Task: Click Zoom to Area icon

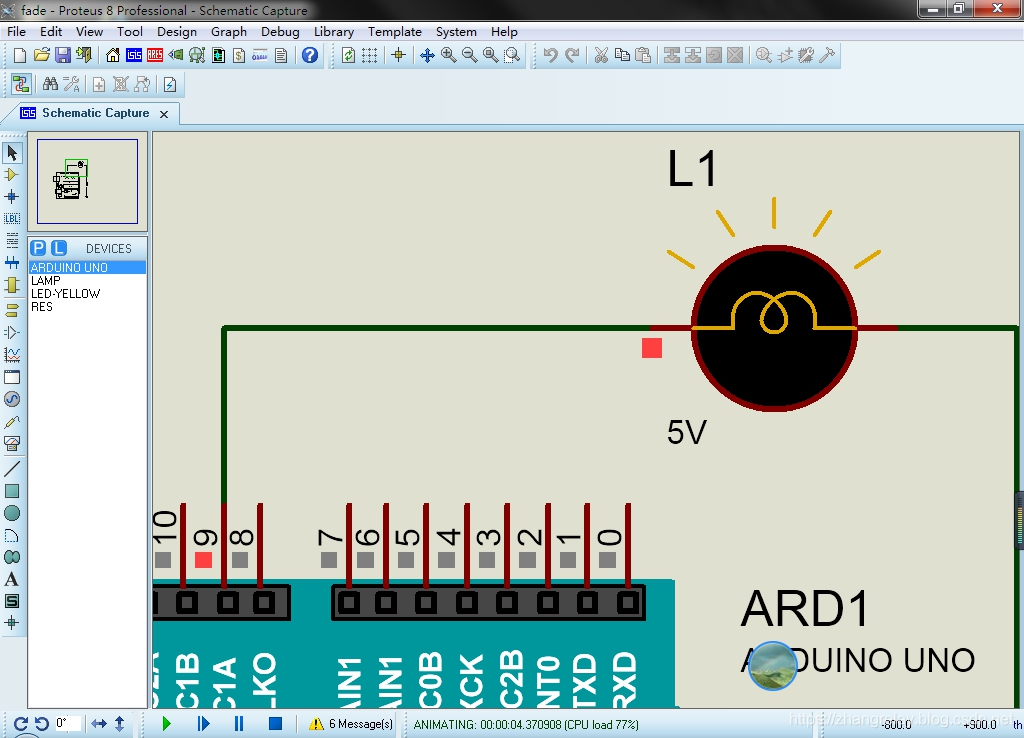Action: click(x=512, y=56)
